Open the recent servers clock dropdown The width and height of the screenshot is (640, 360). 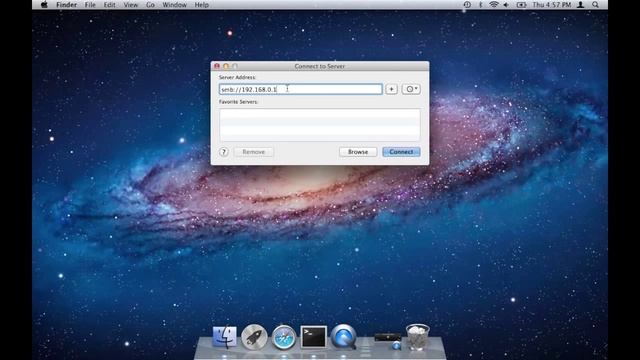click(x=411, y=89)
